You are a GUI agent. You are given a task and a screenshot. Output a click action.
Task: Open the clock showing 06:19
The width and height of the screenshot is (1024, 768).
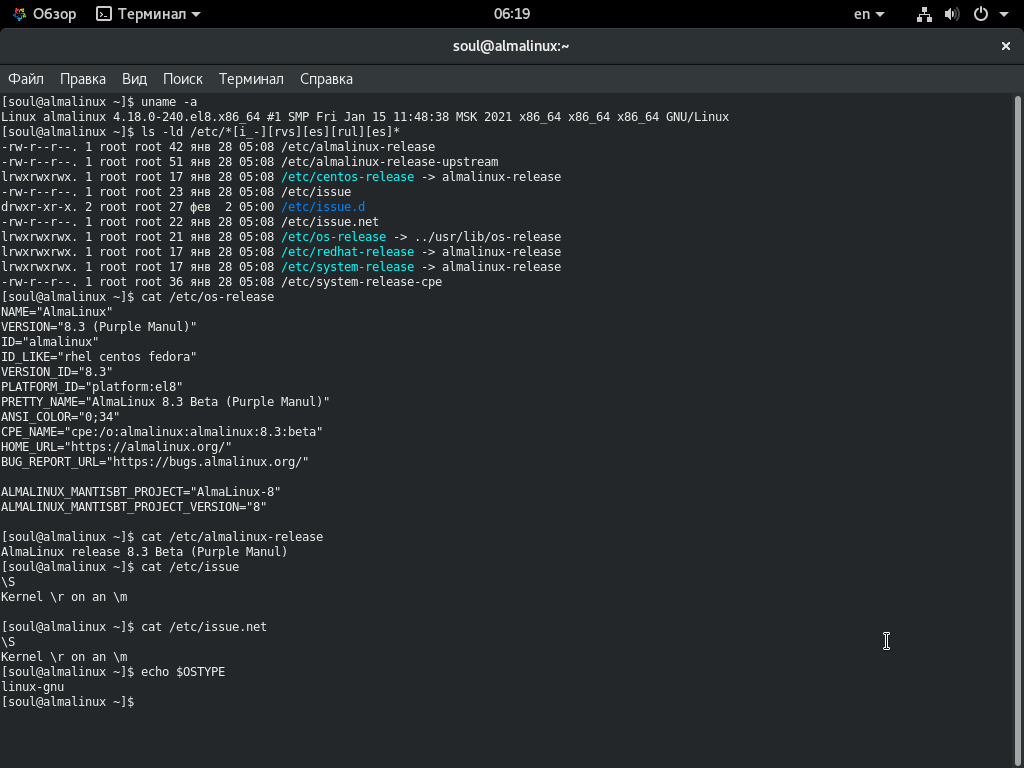coord(512,14)
